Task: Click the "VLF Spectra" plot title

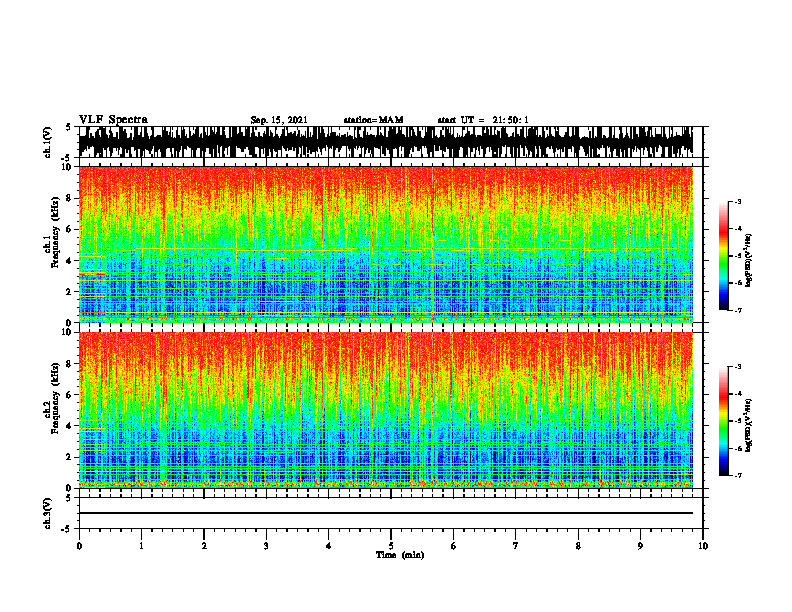Action: click(113, 120)
